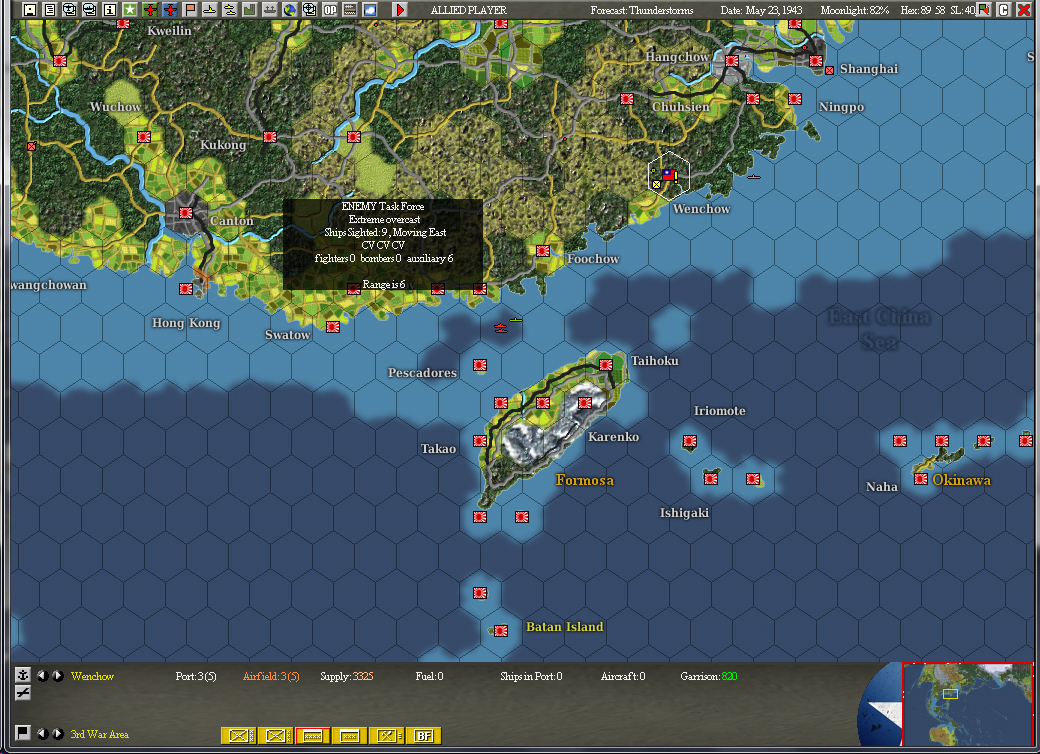Viewport: 1040px width, 754px height.
Task: Open the document list report icon
Action: 50,9
